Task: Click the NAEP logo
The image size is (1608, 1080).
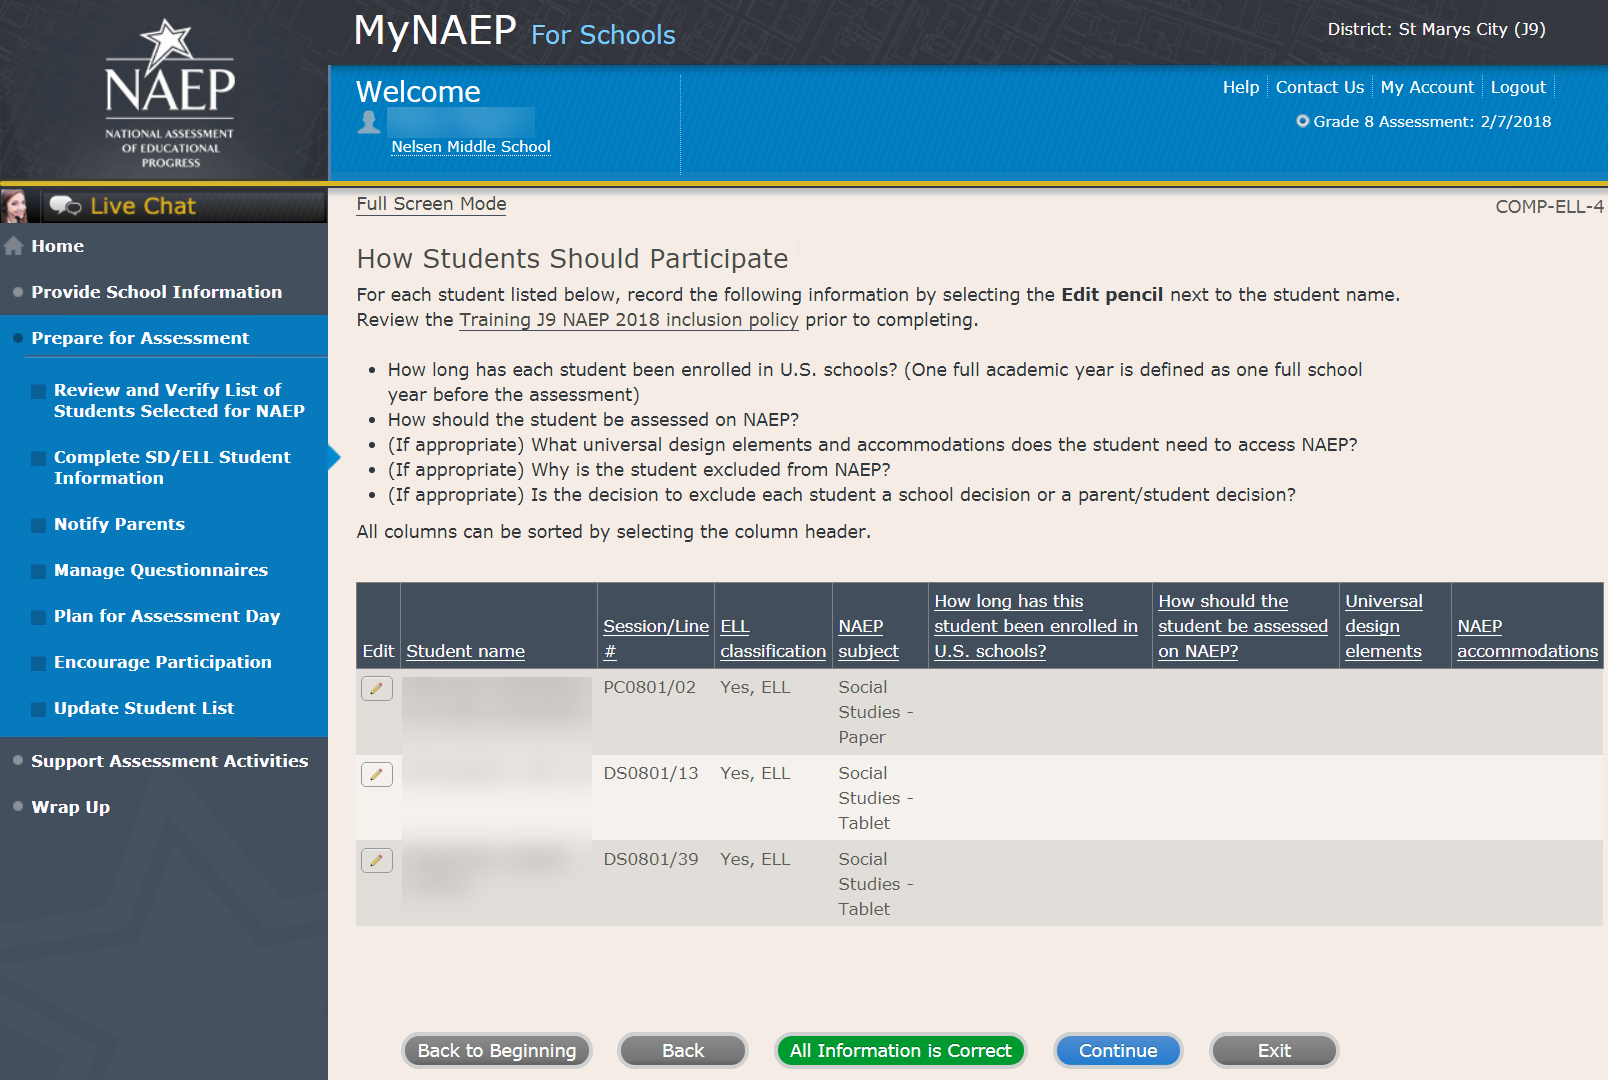Action: click(170, 93)
